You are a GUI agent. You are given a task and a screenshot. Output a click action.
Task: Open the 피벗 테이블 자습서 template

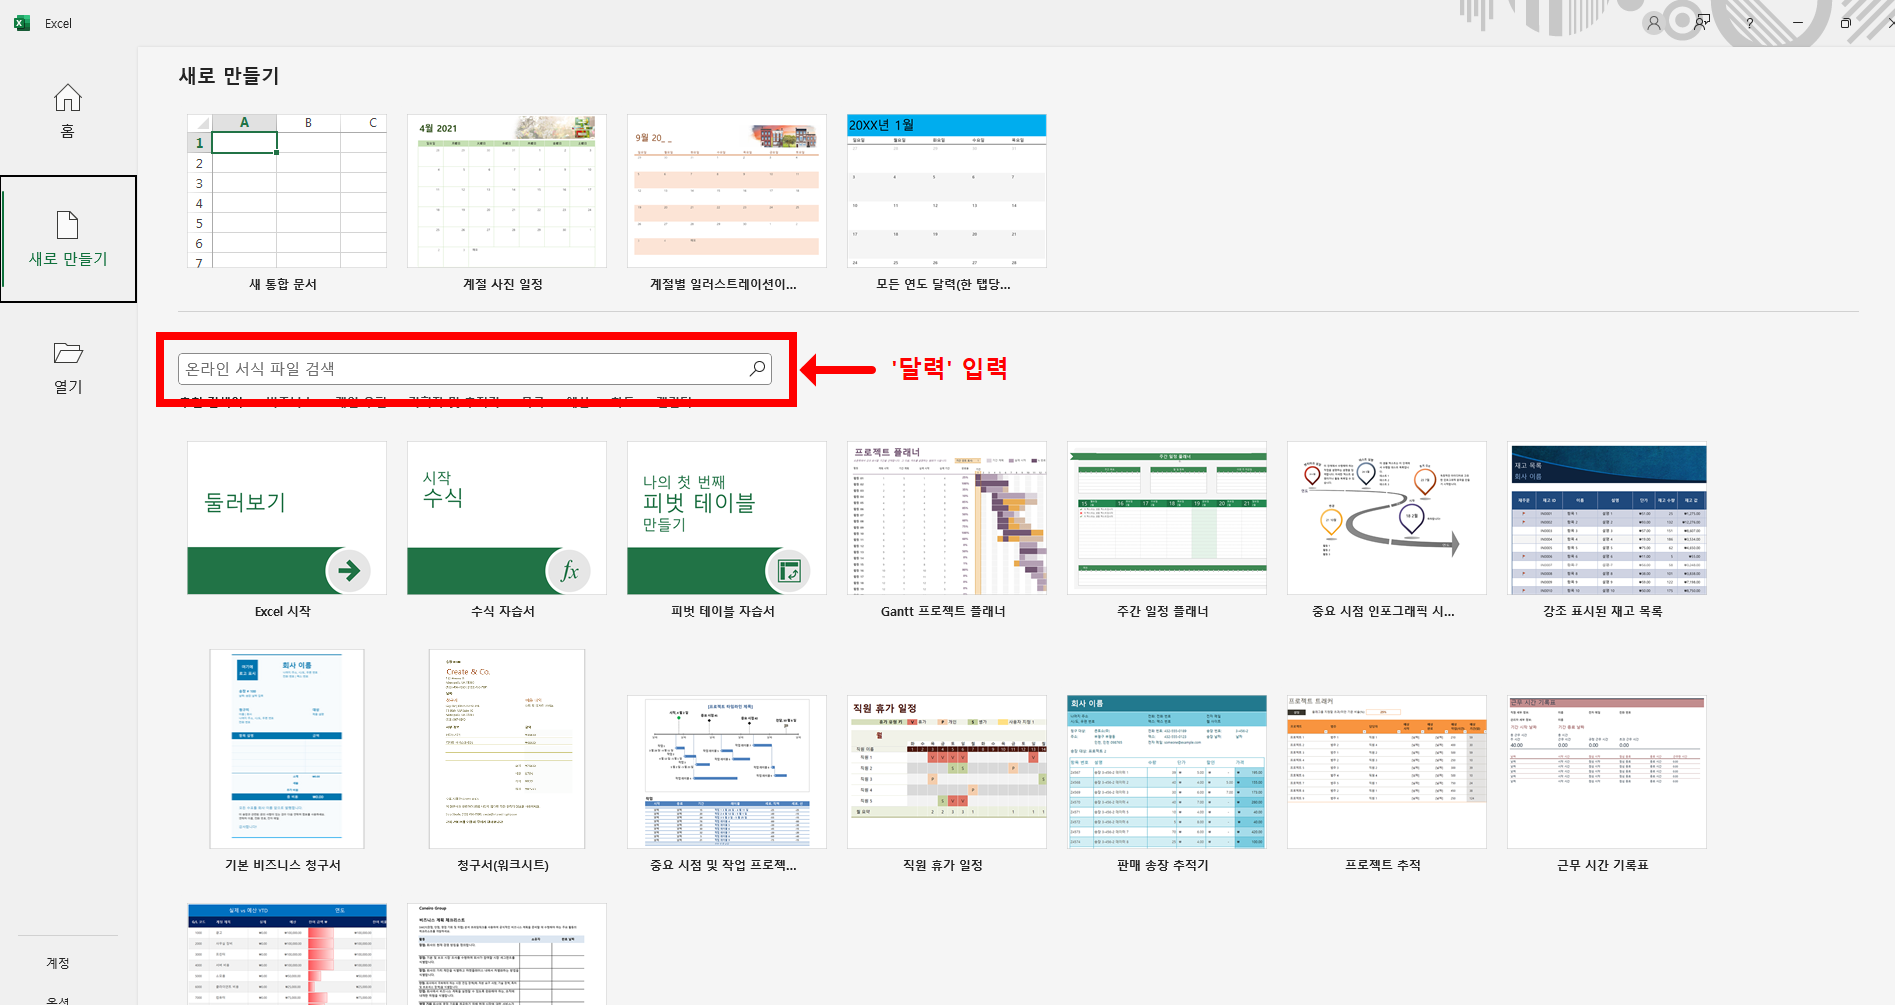727,518
